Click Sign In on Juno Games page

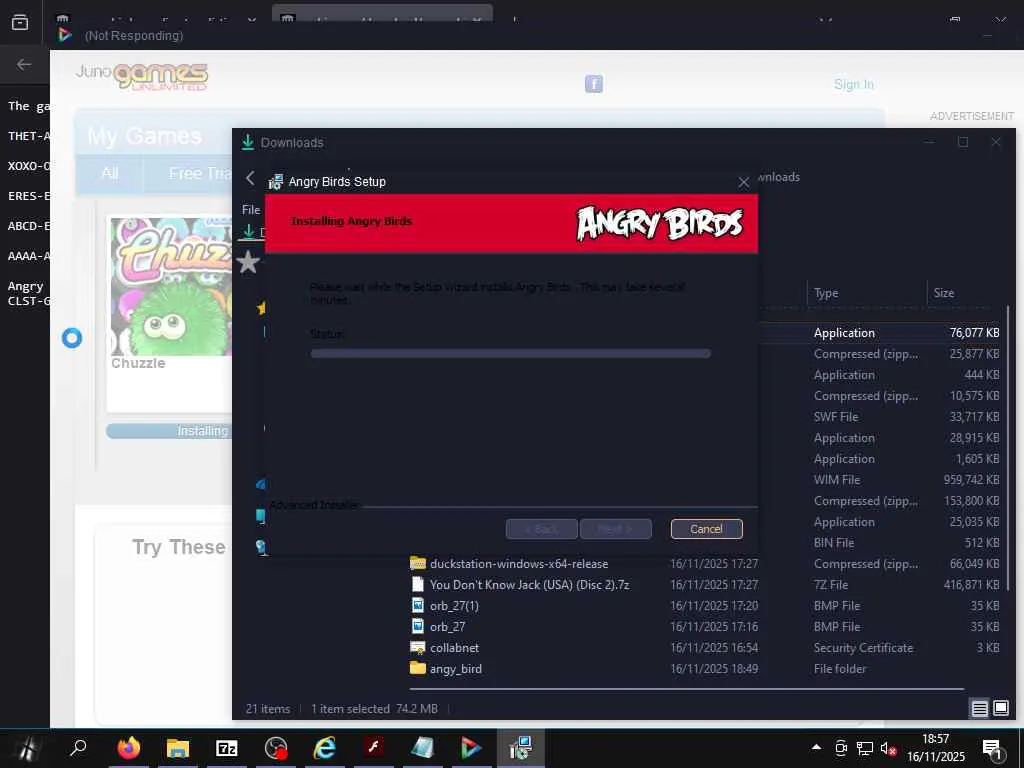point(853,84)
